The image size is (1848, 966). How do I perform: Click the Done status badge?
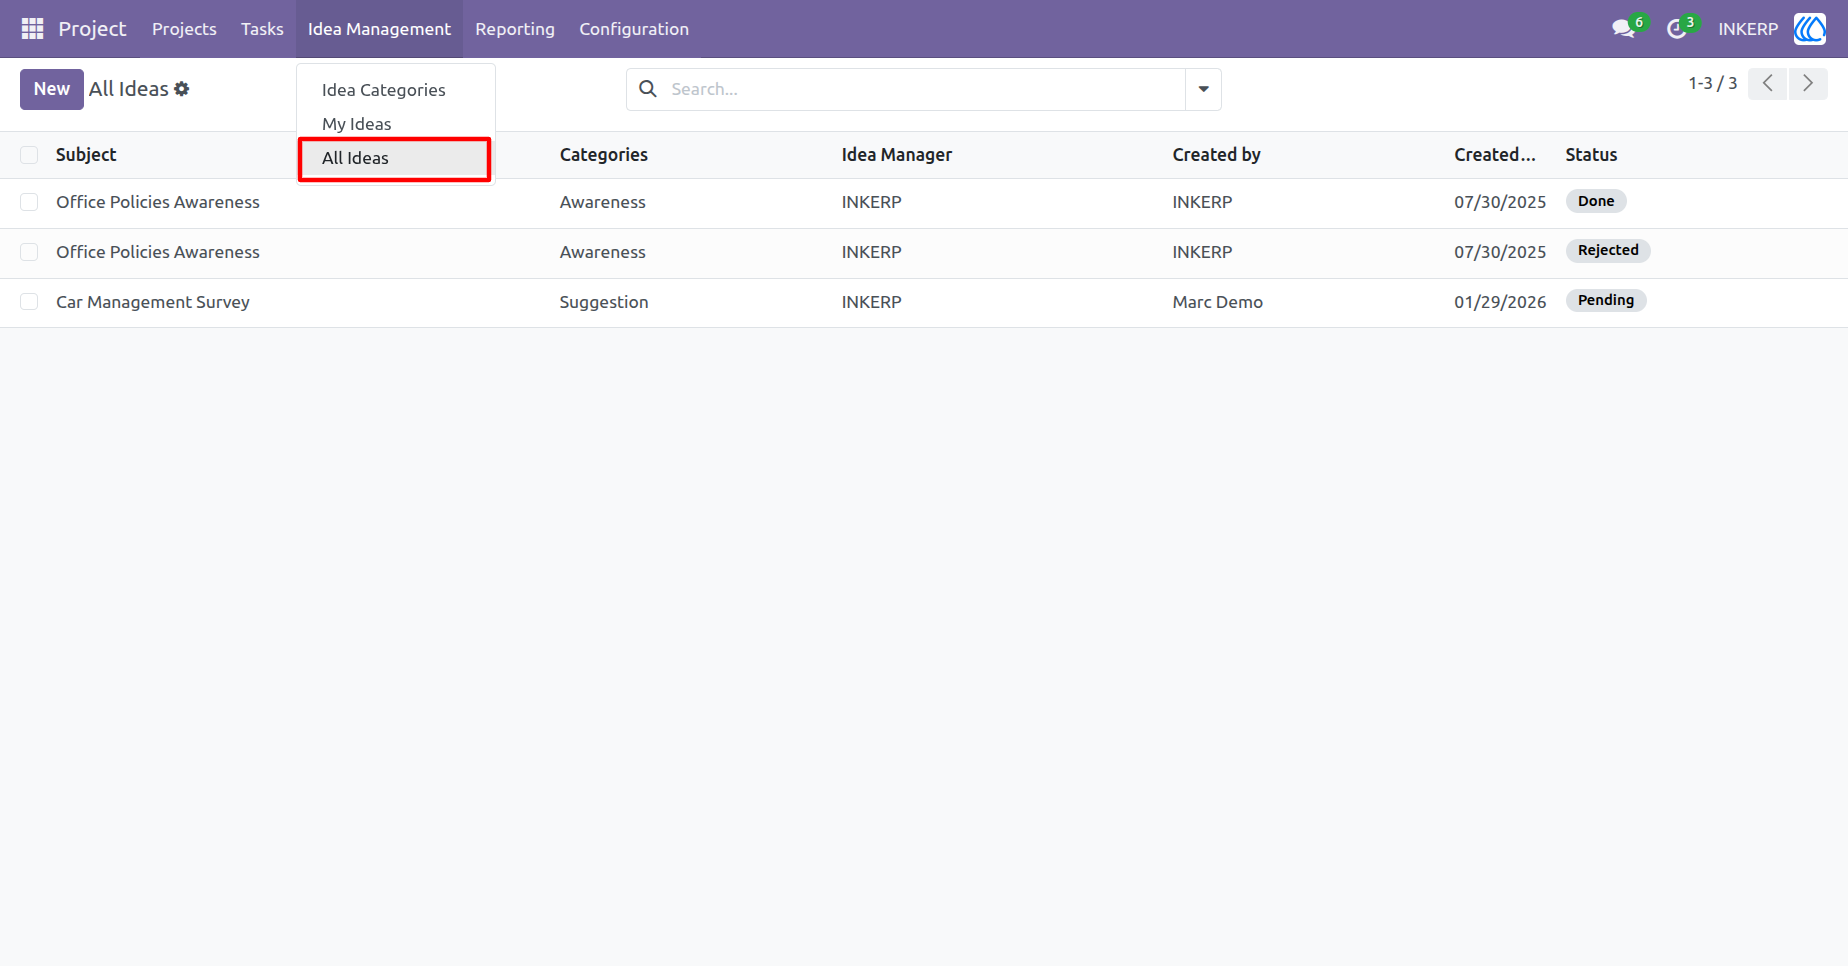pyautogui.click(x=1596, y=201)
